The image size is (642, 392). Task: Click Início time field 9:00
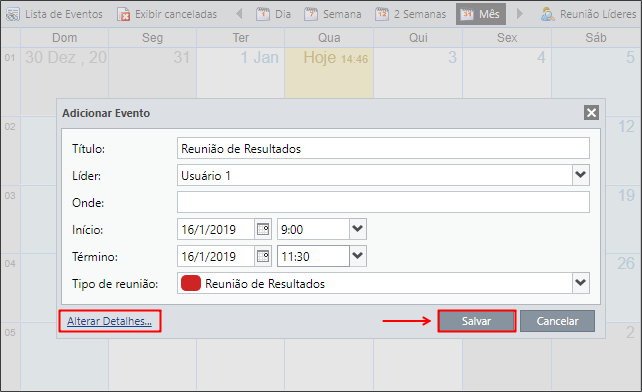point(313,229)
